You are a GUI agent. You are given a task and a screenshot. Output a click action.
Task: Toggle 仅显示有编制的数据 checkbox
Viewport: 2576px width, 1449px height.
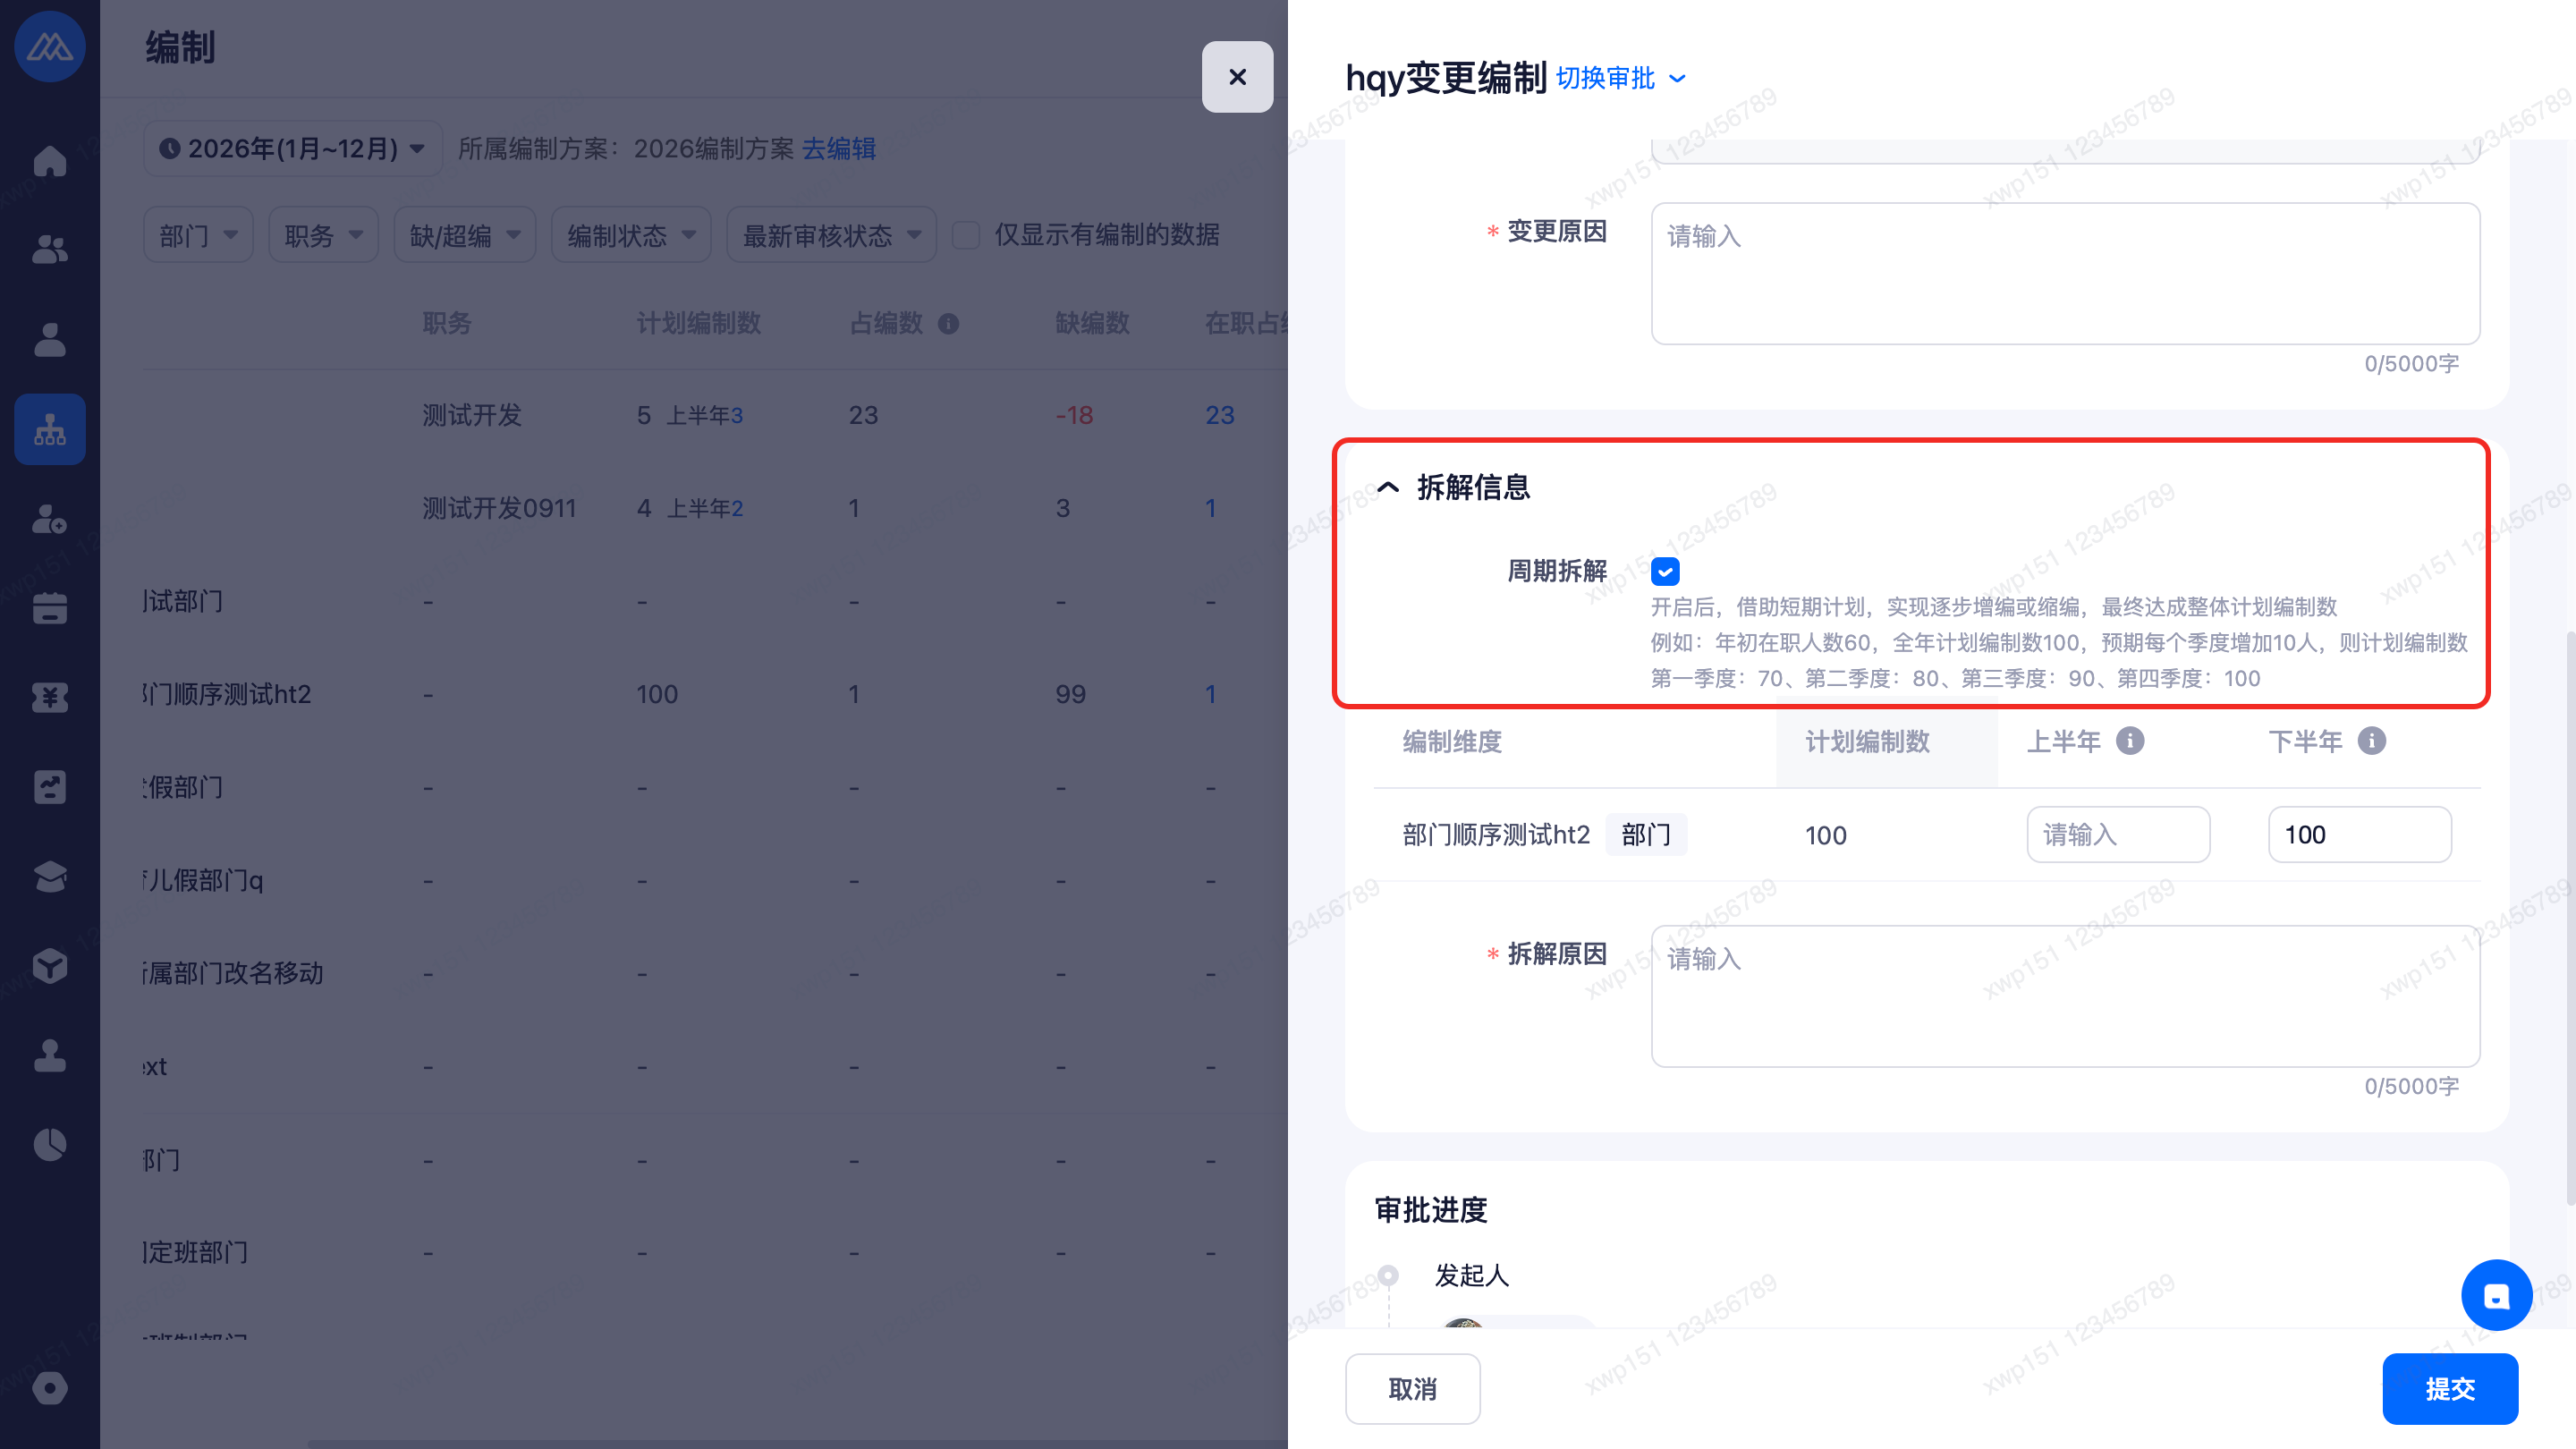[x=966, y=235]
